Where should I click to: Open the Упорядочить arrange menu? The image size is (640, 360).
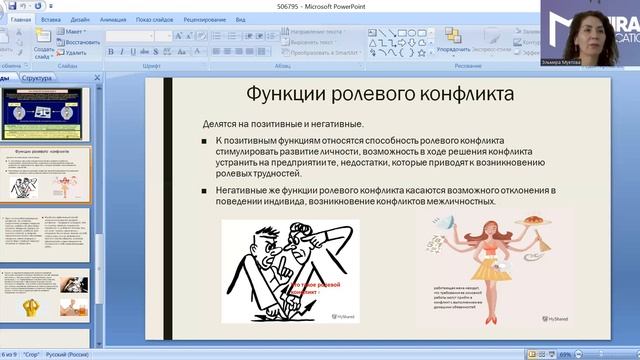pyautogui.click(x=453, y=42)
